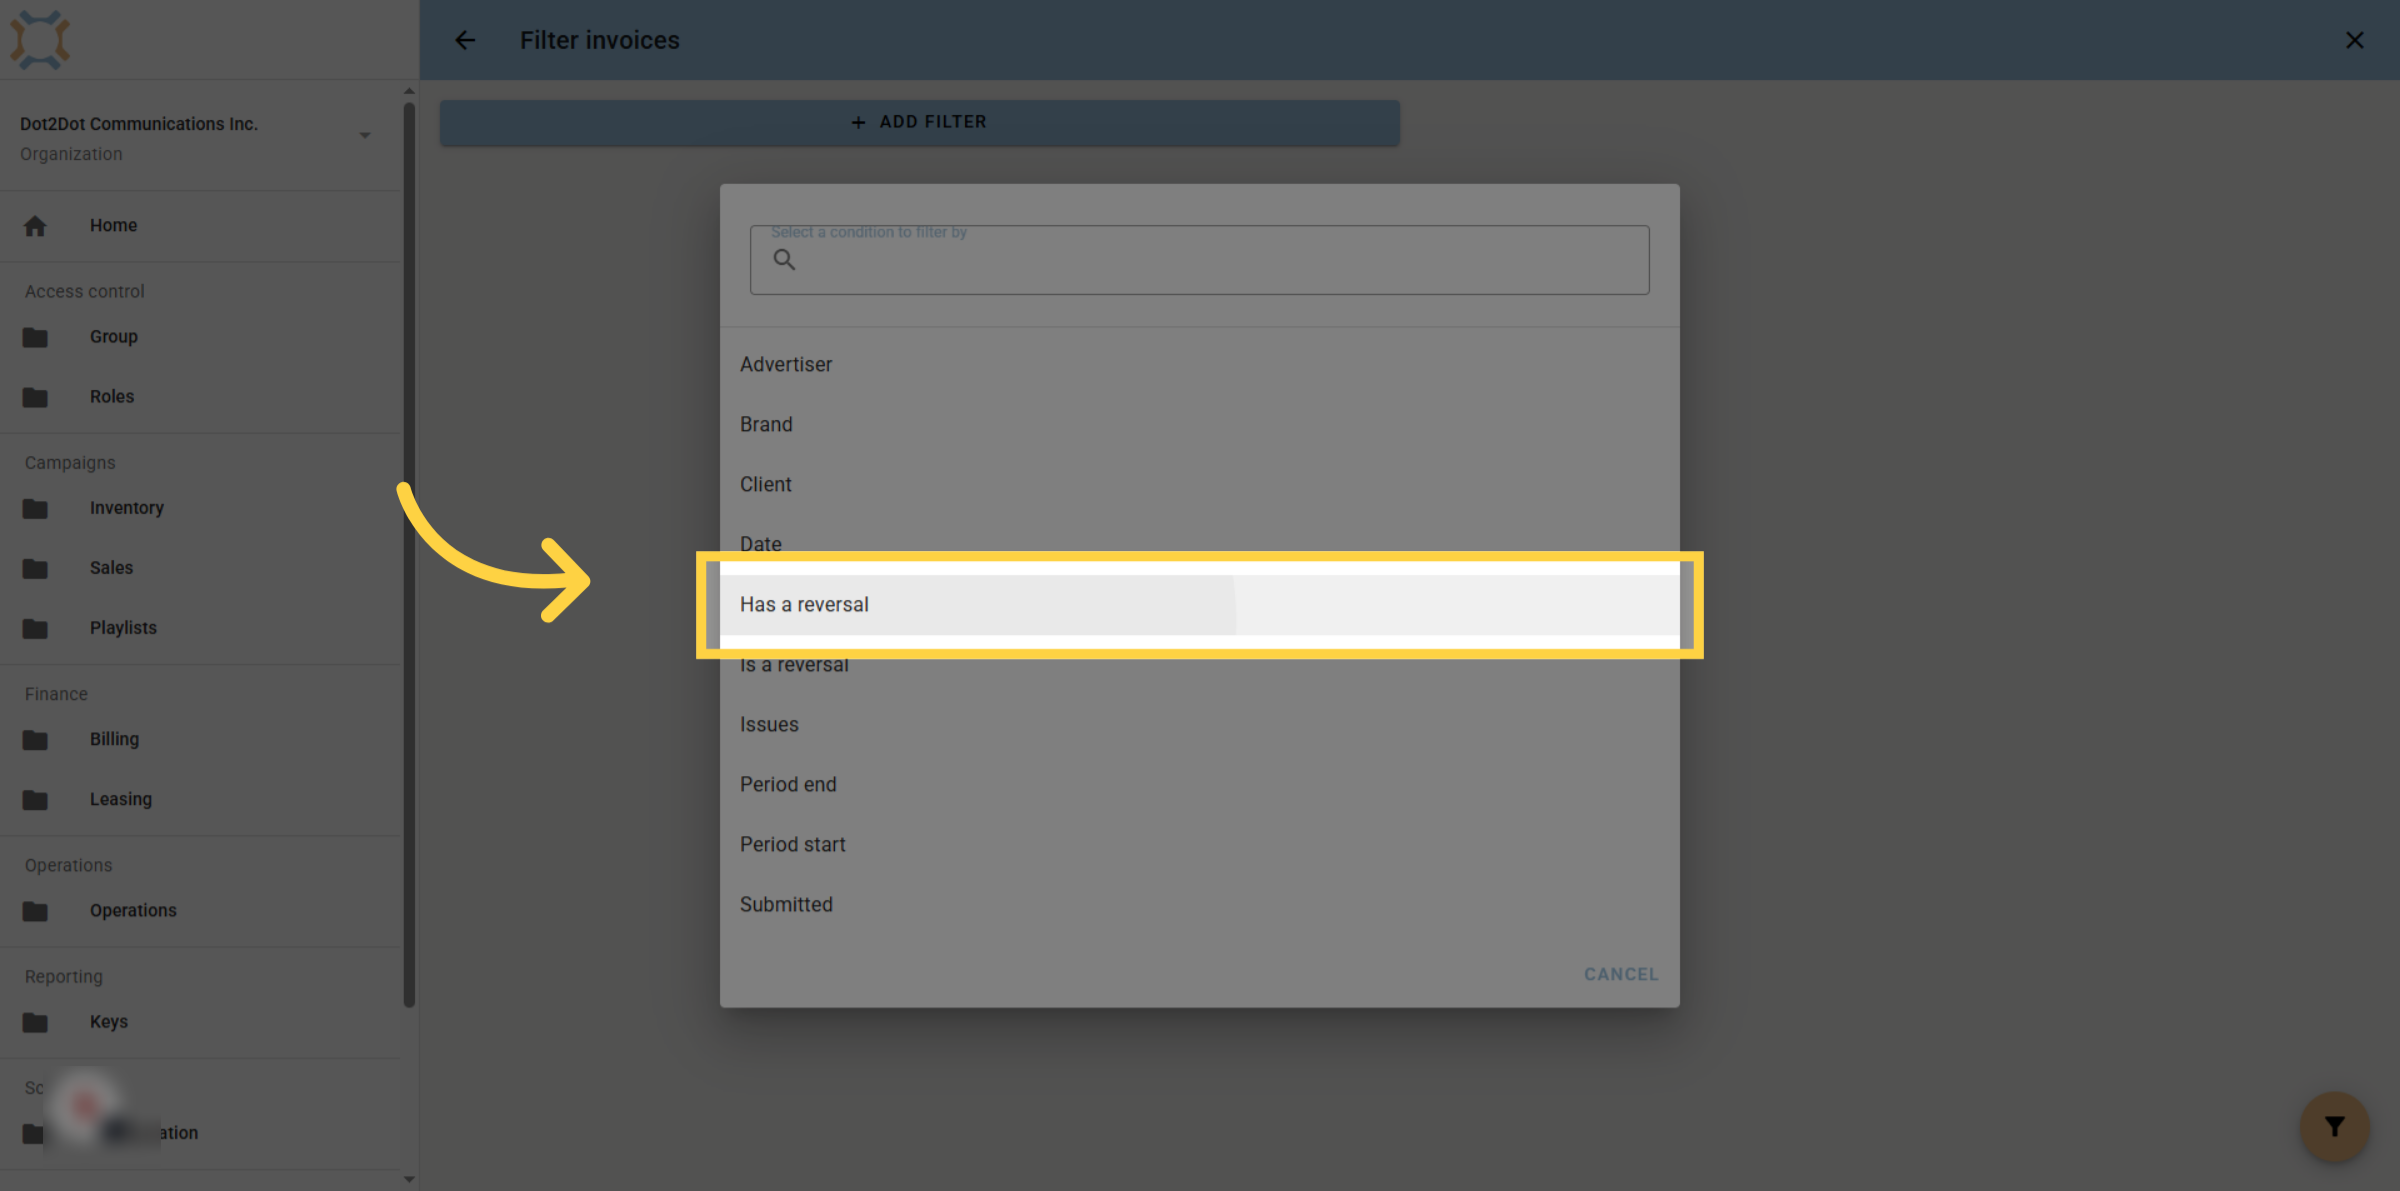Select the Submitted filter condition
The image size is (2400, 1191).
click(1200, 905)
